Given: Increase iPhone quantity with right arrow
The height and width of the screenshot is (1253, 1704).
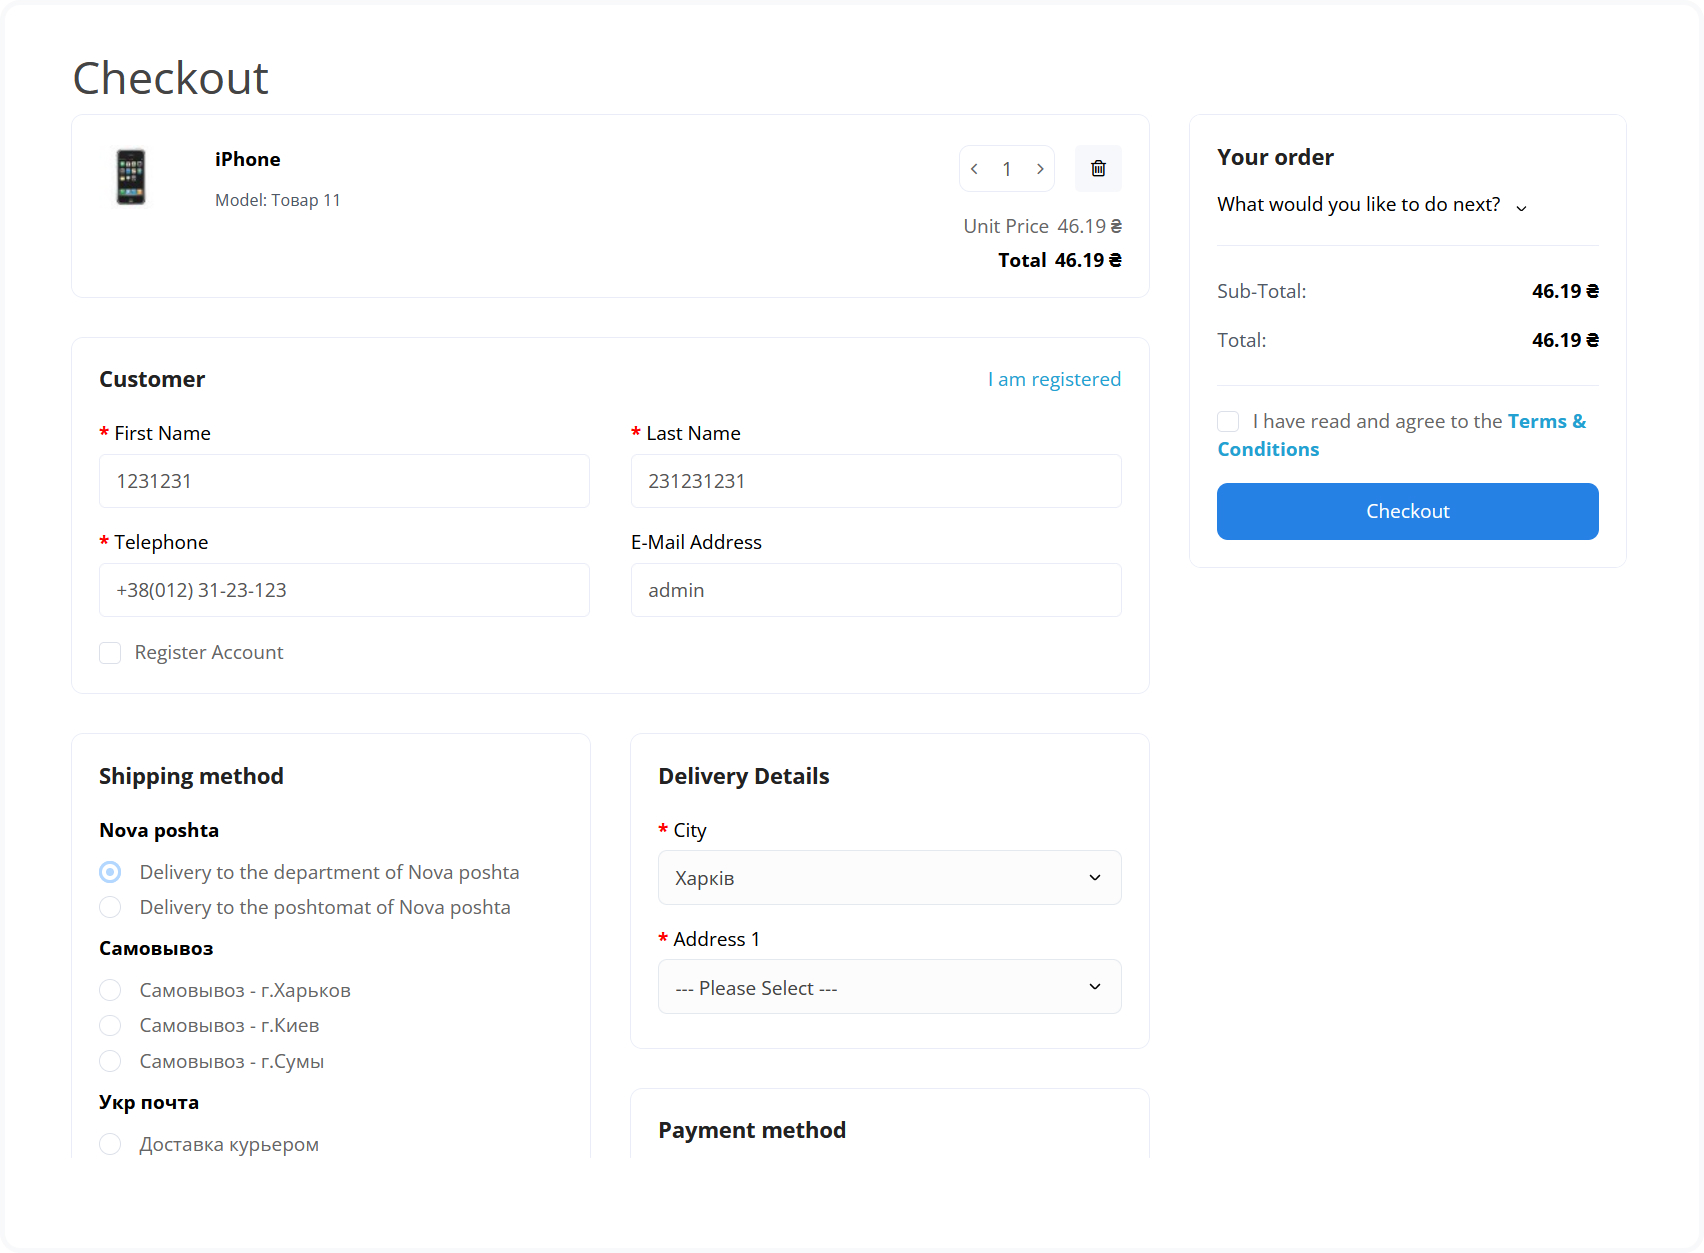Looking at the screenshot, I should click(1040, 169).
